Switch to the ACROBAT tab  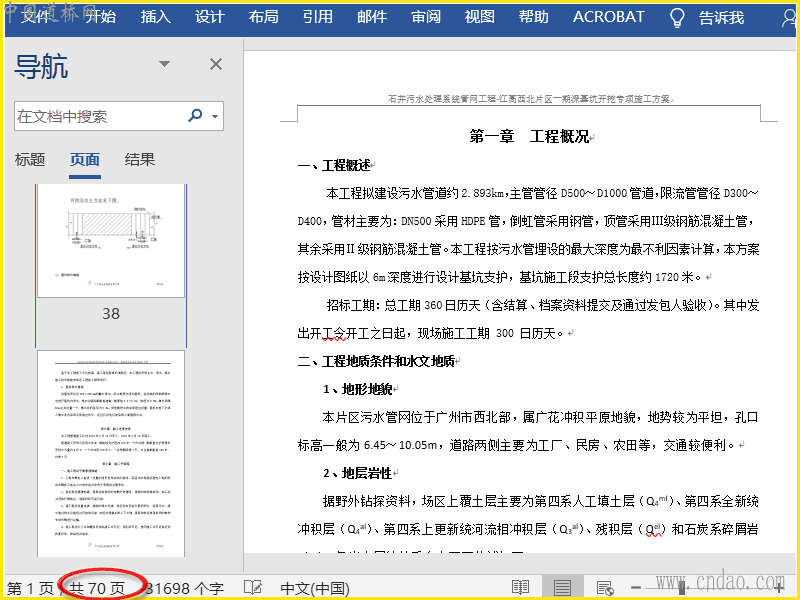click(x=609, y=17)
